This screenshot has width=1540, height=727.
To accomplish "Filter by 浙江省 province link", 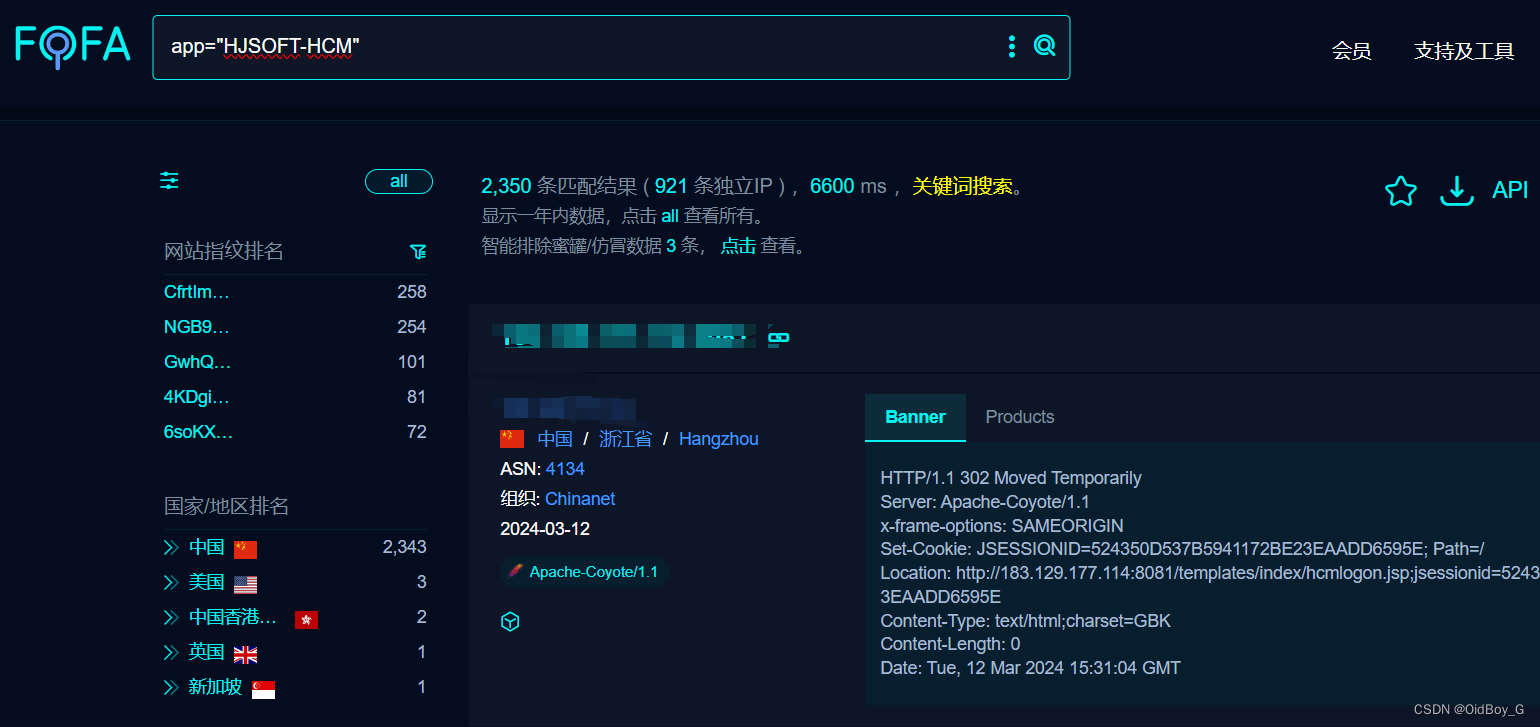I will tap(625, 439).
